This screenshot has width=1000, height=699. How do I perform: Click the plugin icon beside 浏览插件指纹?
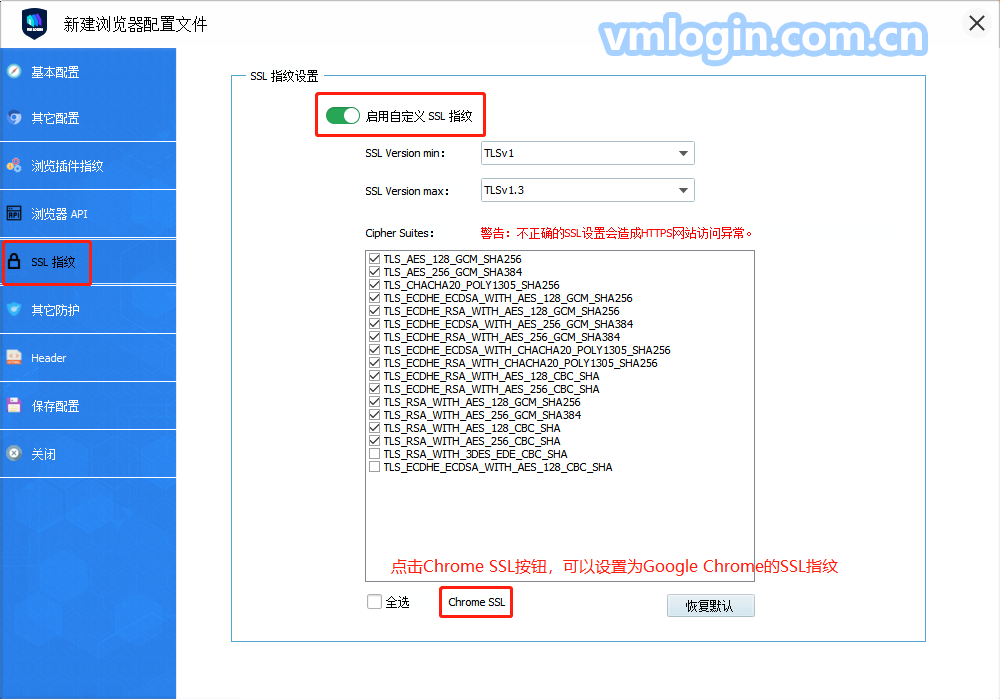(14, 165)
